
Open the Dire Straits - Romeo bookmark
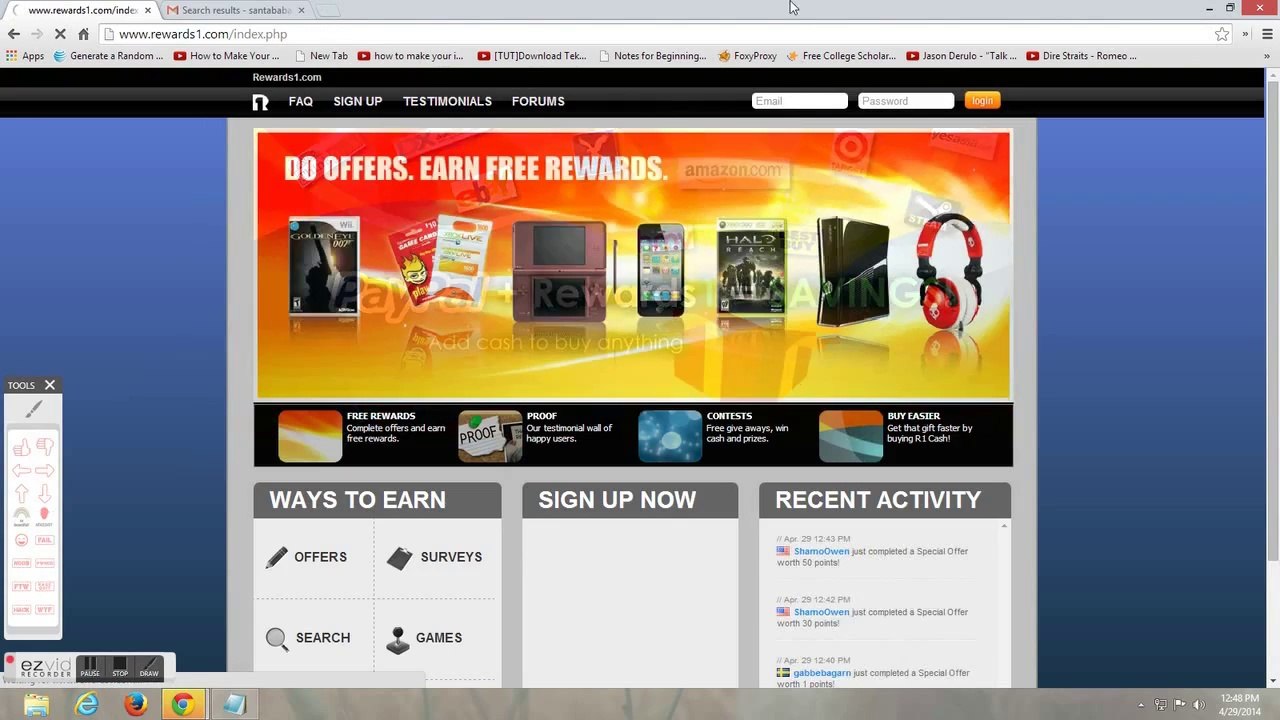1082,56
